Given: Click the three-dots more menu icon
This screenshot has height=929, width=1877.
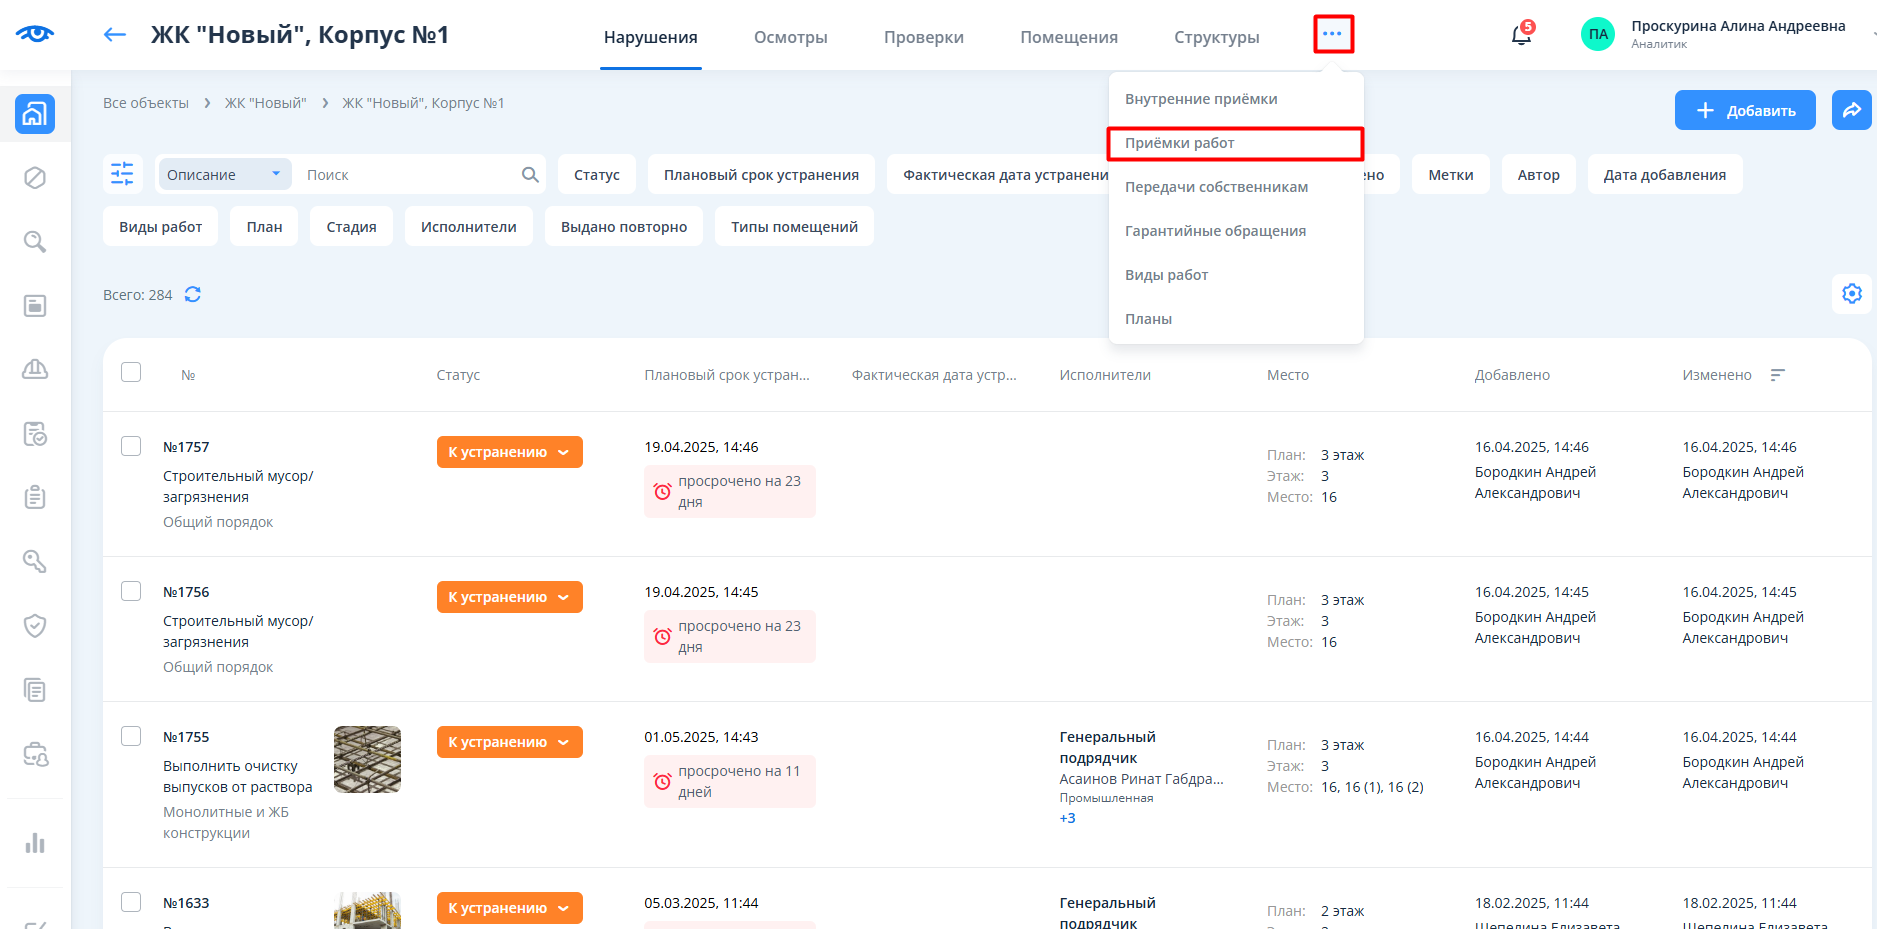Looking at the screenshot, I should [1332, 34].
